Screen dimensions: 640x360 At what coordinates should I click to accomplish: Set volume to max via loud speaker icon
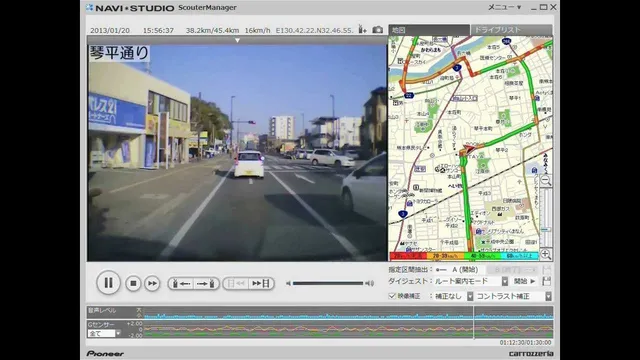pos(370,283)
